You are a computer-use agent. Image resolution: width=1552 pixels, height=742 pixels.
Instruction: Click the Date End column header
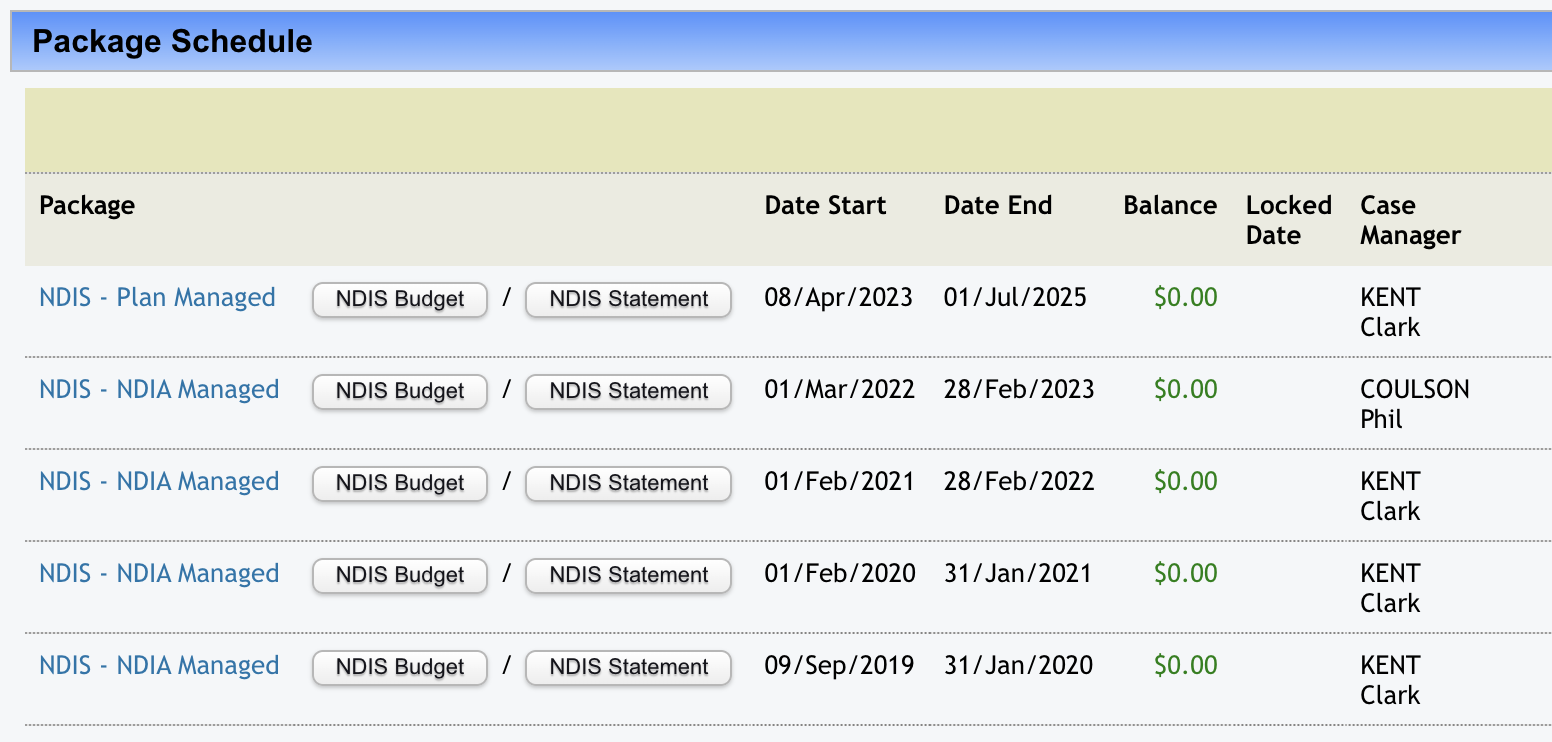(x=998, y=206)
